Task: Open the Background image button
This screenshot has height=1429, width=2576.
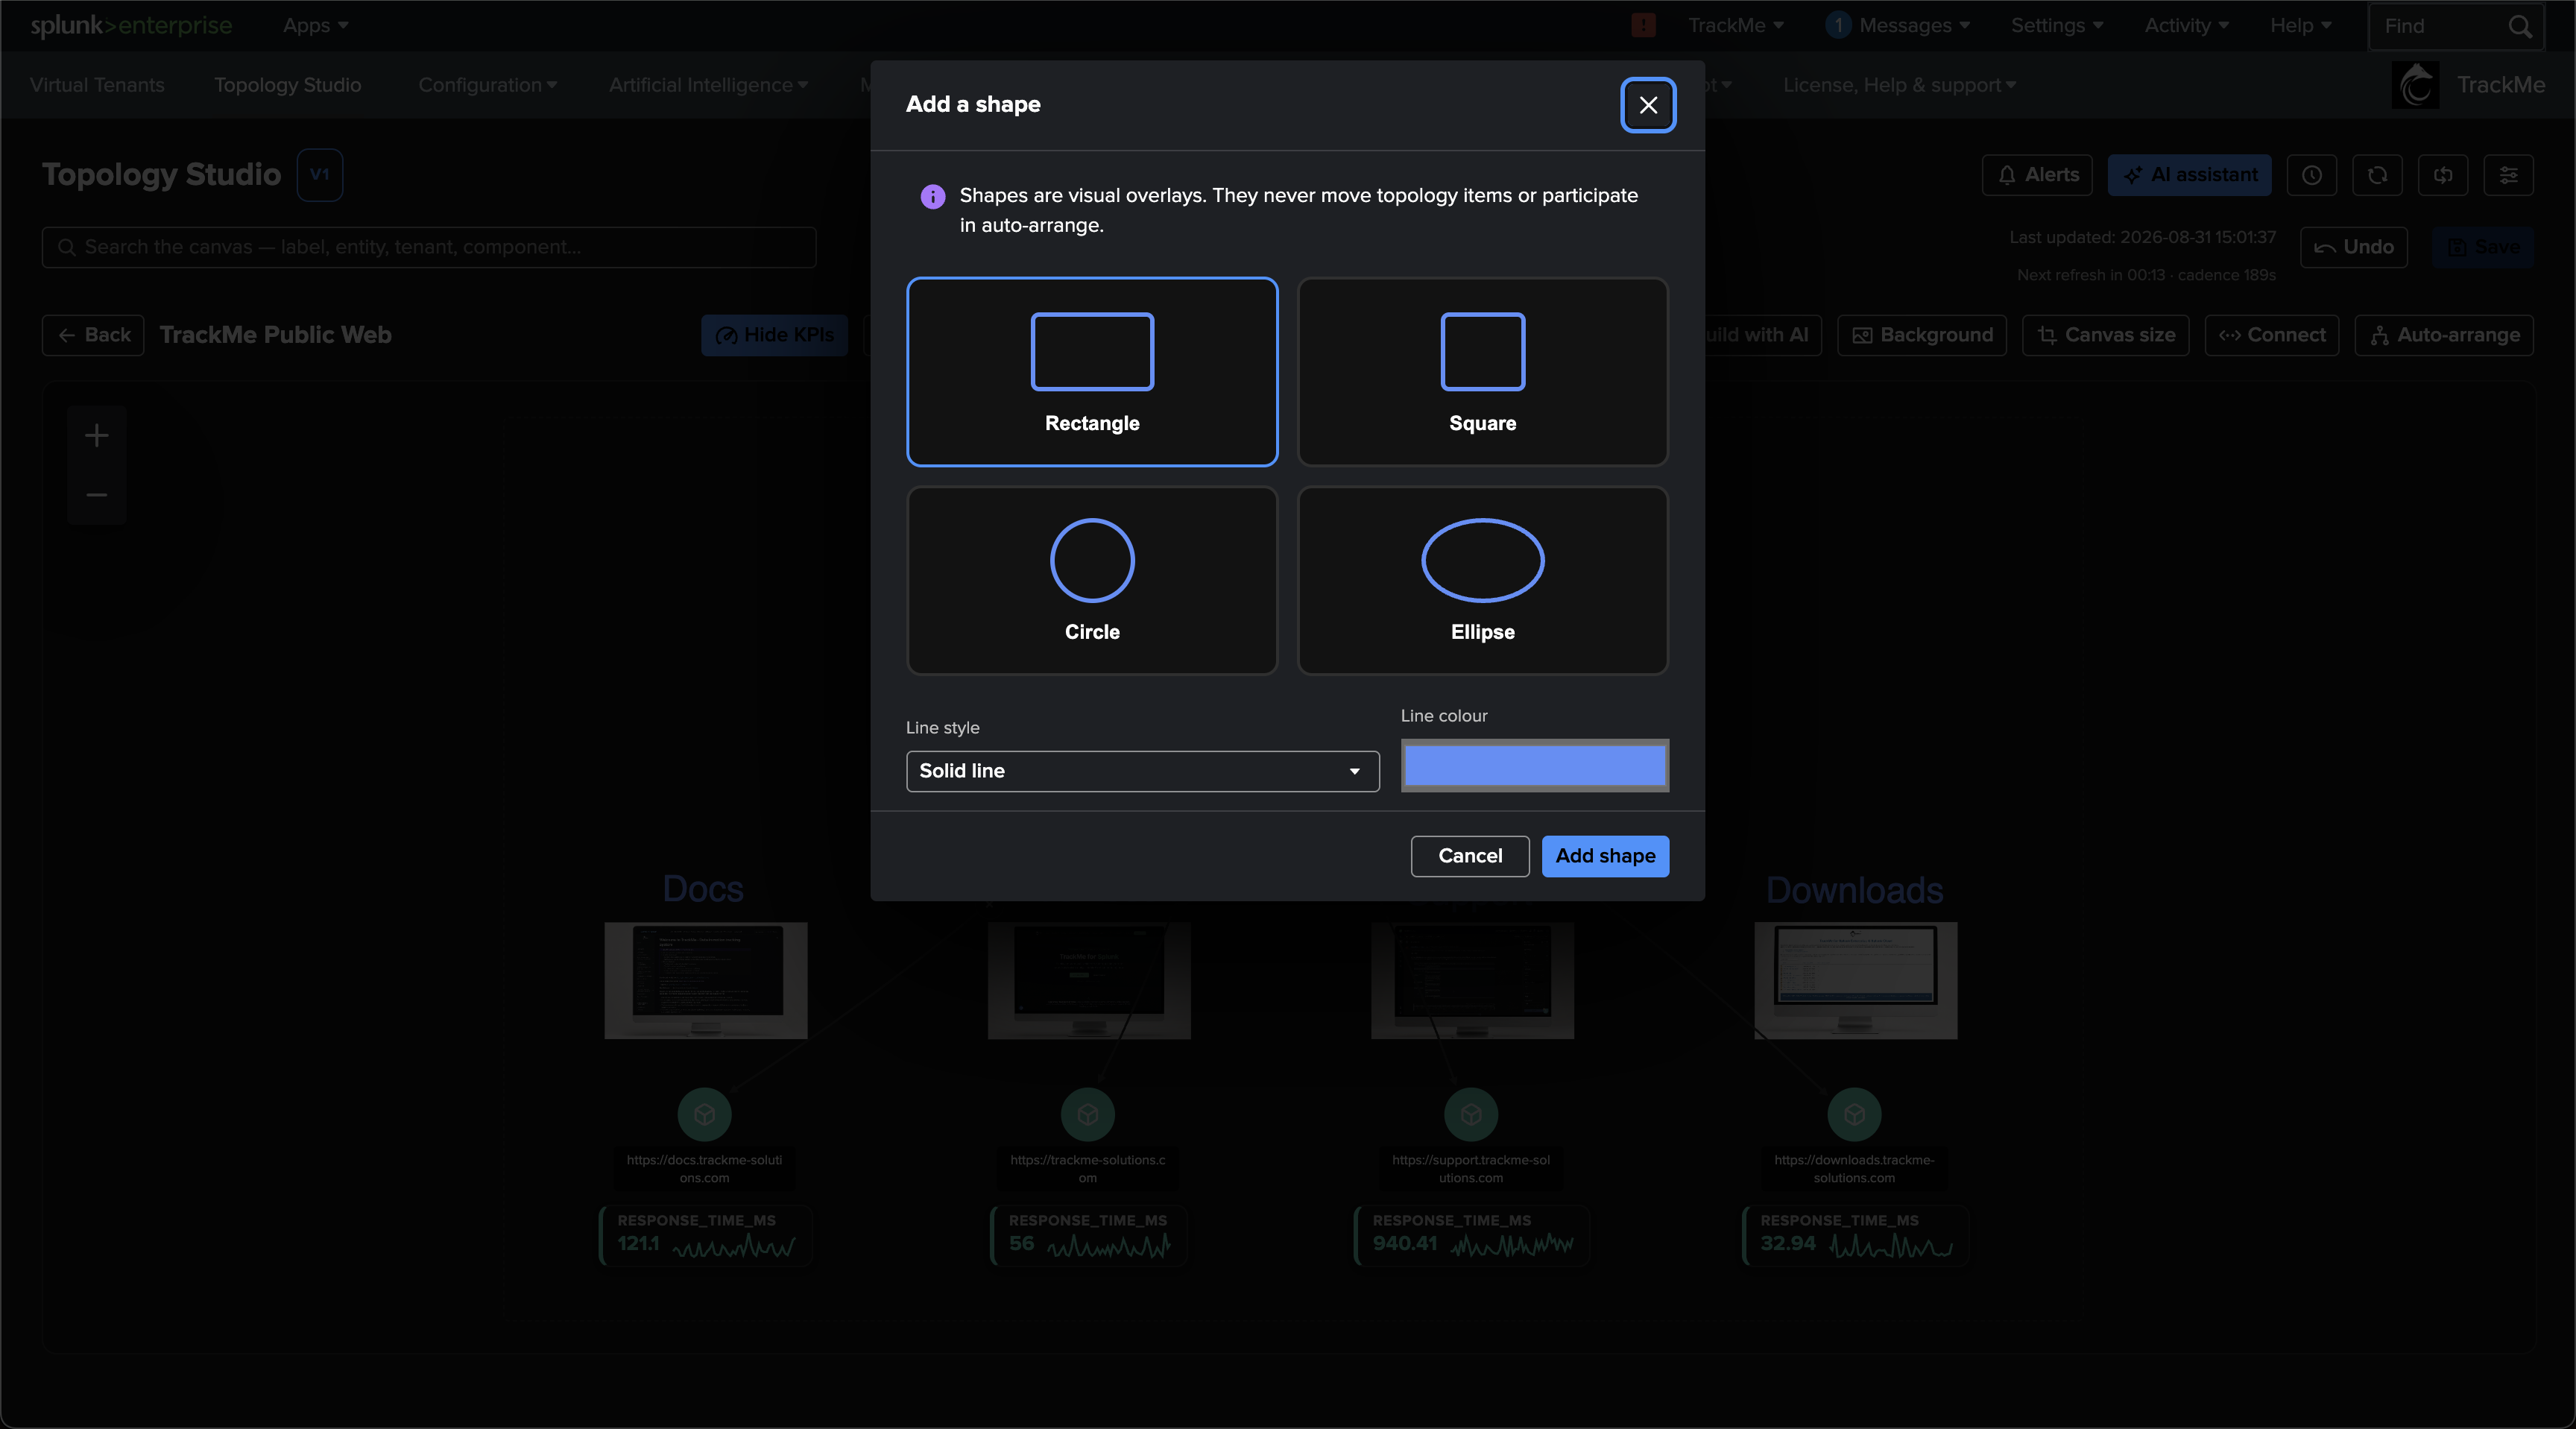Action: coord(1921,335)
